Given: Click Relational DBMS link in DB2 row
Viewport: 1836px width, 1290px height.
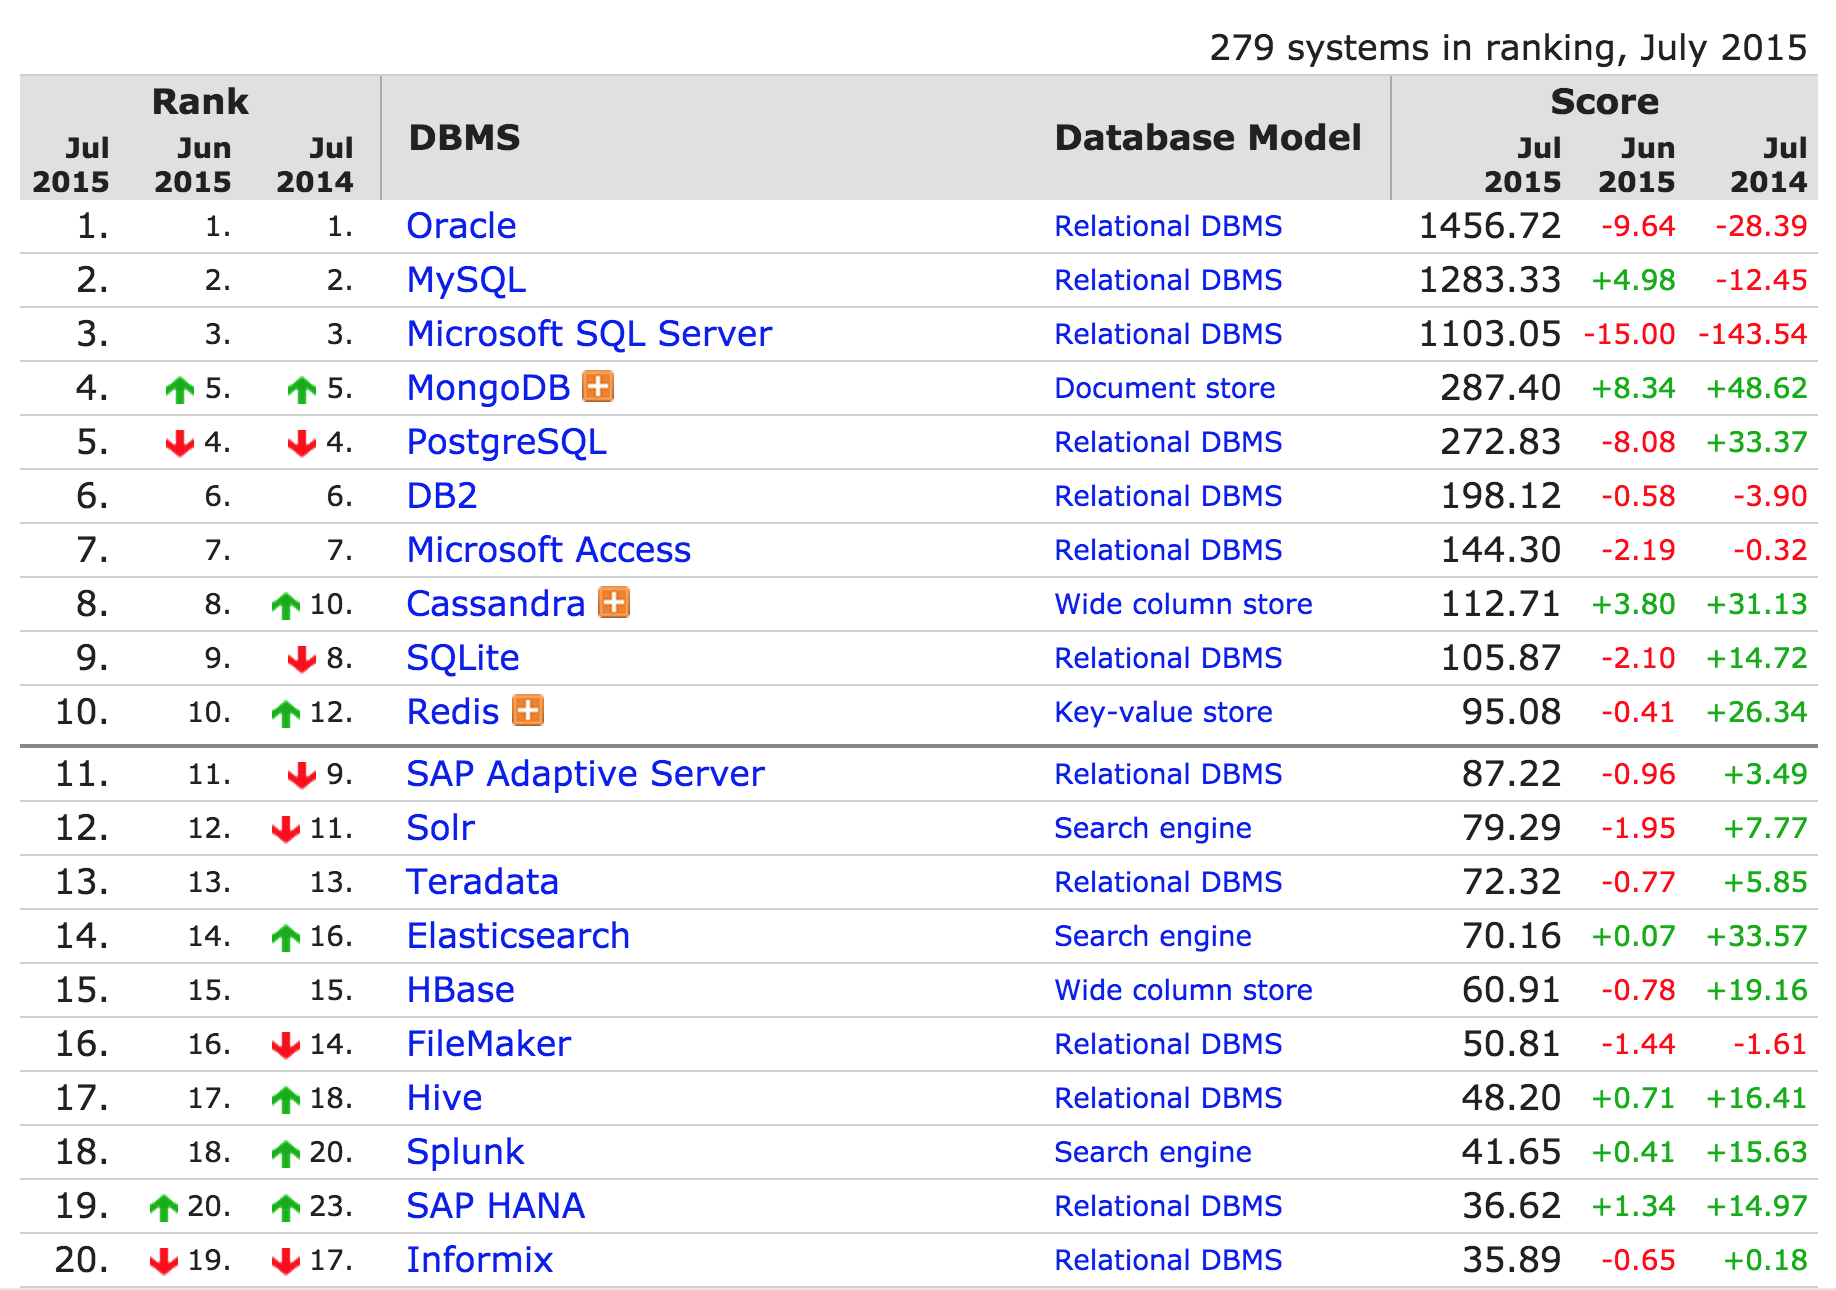Looking at the screenshot, I should coord(1168,496).
